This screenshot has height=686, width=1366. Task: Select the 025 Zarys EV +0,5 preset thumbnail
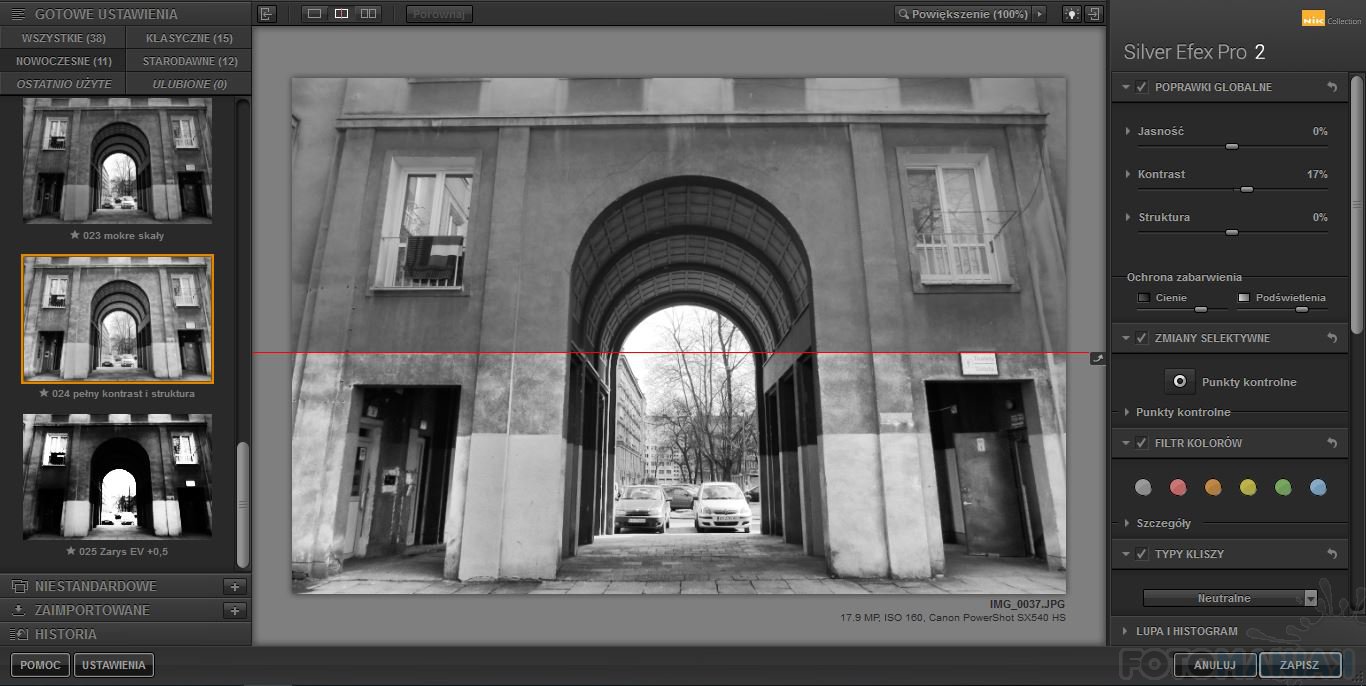pos(117,477)
